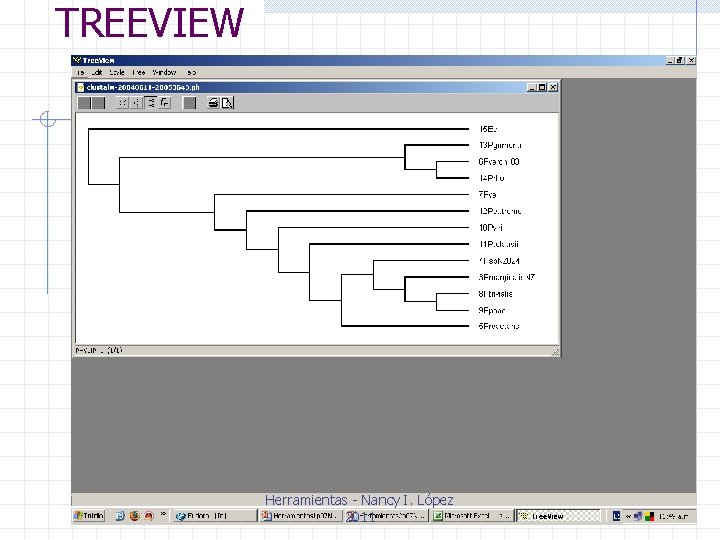Select tree leaf label starting with 11P
This screenshot has width=720, height=540.
point(499,244)
